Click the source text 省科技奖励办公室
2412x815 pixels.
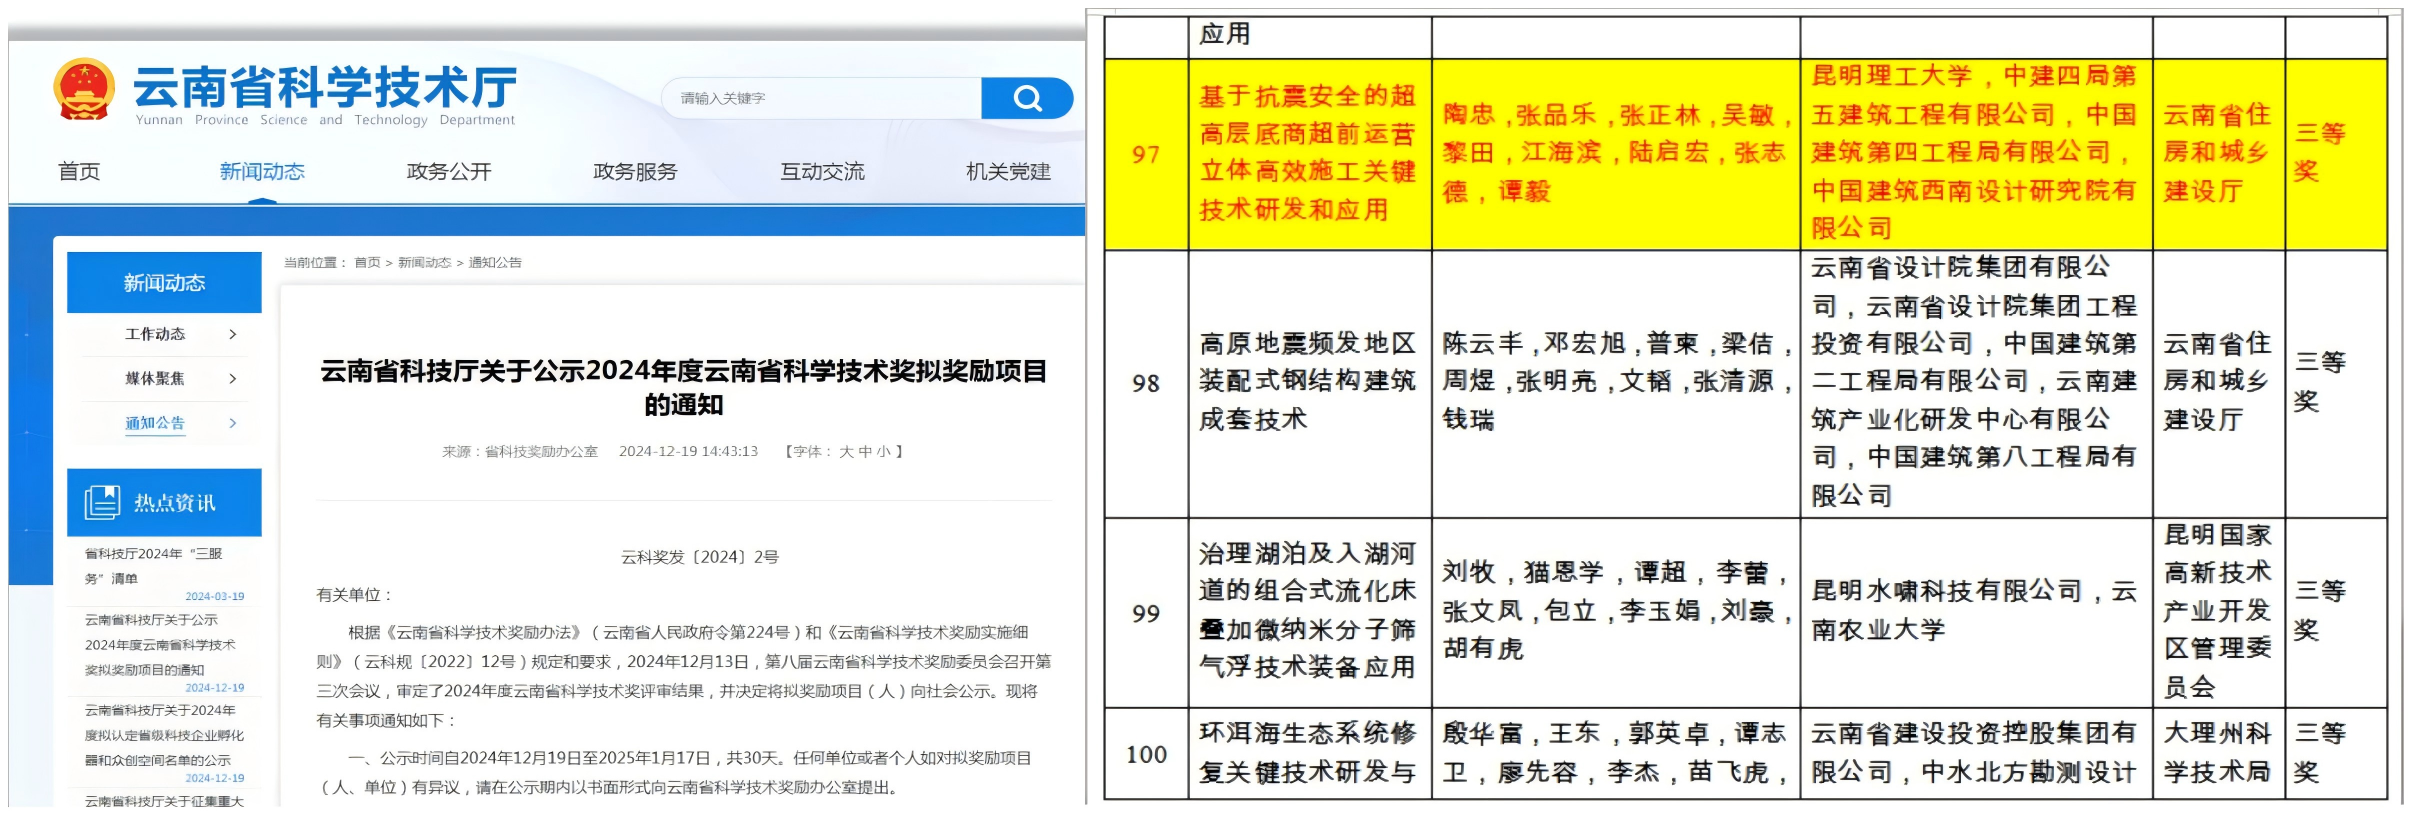[541, 452]
